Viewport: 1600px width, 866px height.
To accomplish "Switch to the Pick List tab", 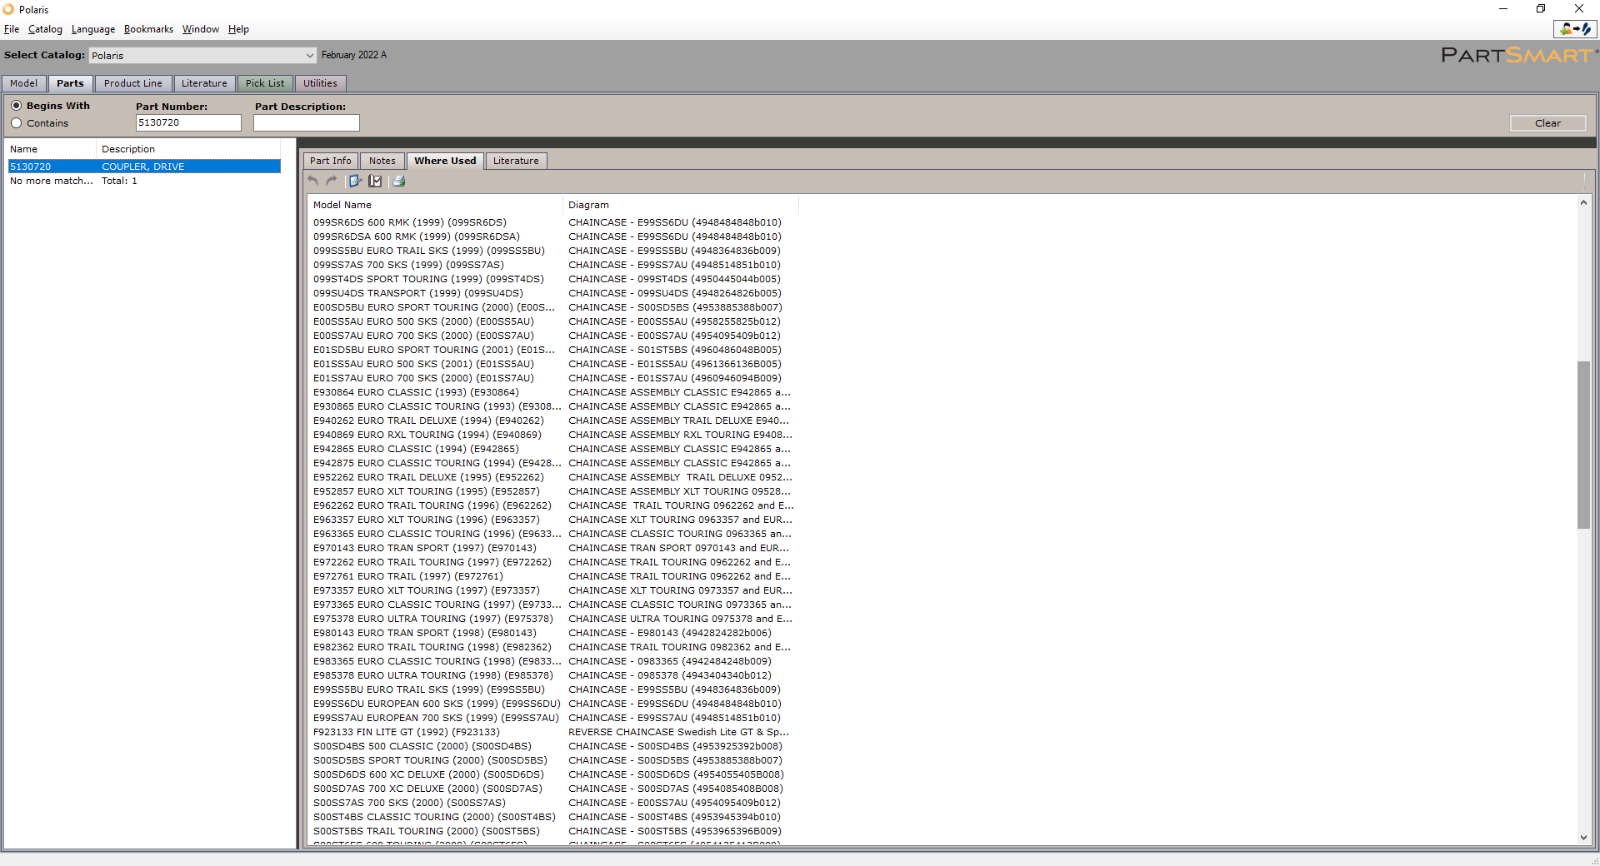I will pos(265,83).
